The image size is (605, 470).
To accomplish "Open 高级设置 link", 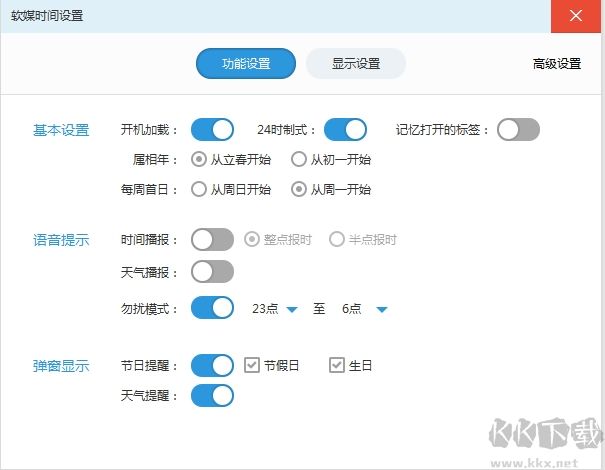I will click(557, 63).
